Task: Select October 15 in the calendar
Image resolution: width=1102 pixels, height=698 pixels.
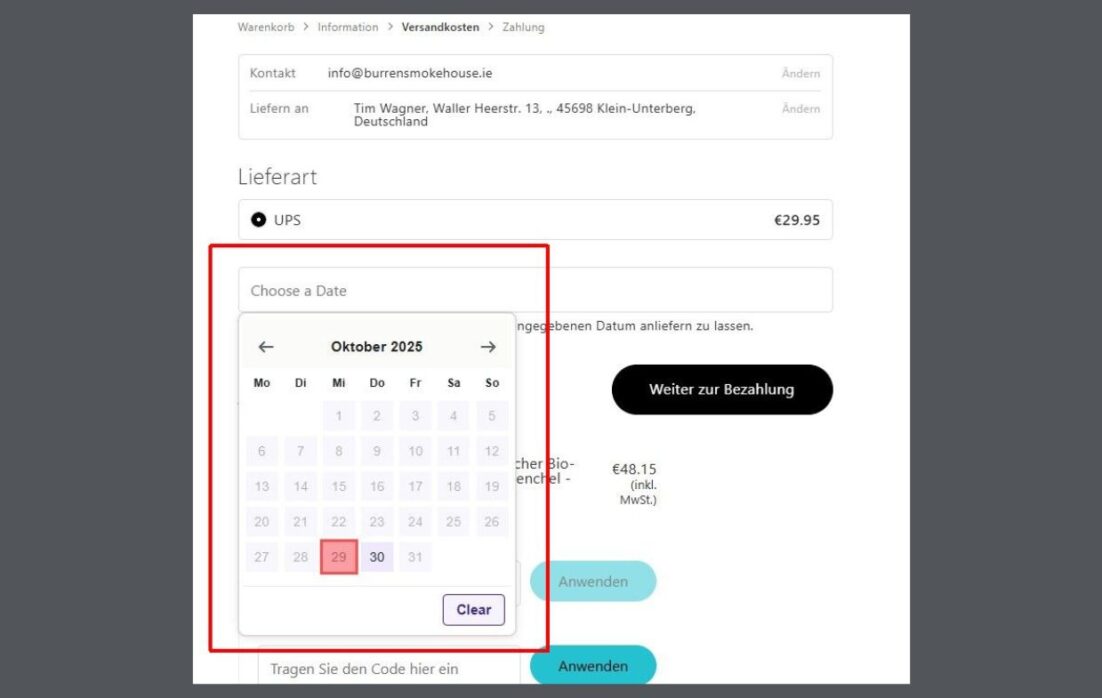Action: coord(339,487)
